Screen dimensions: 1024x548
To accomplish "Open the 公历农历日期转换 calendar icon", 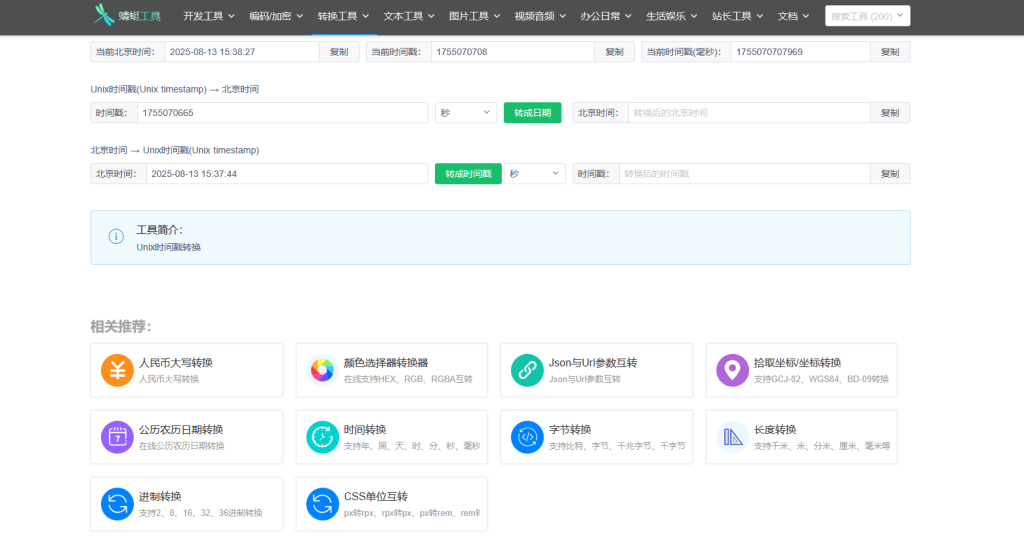I will click(x=118, y=437).
